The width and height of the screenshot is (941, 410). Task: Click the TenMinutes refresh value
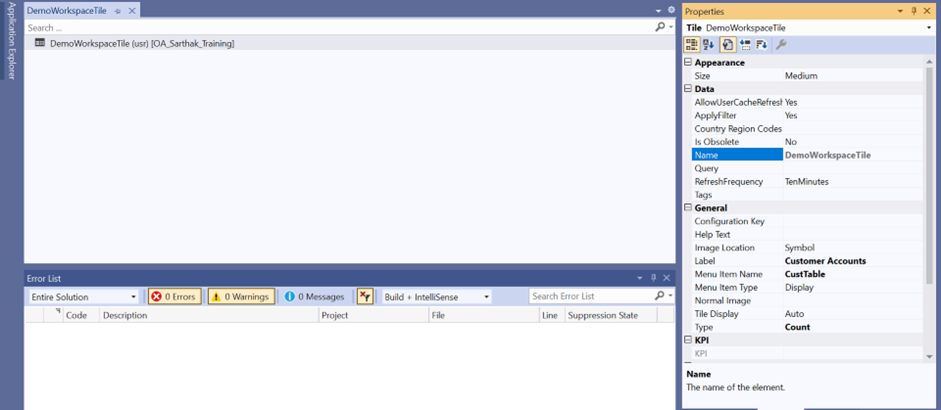click(x=807, y=181)
